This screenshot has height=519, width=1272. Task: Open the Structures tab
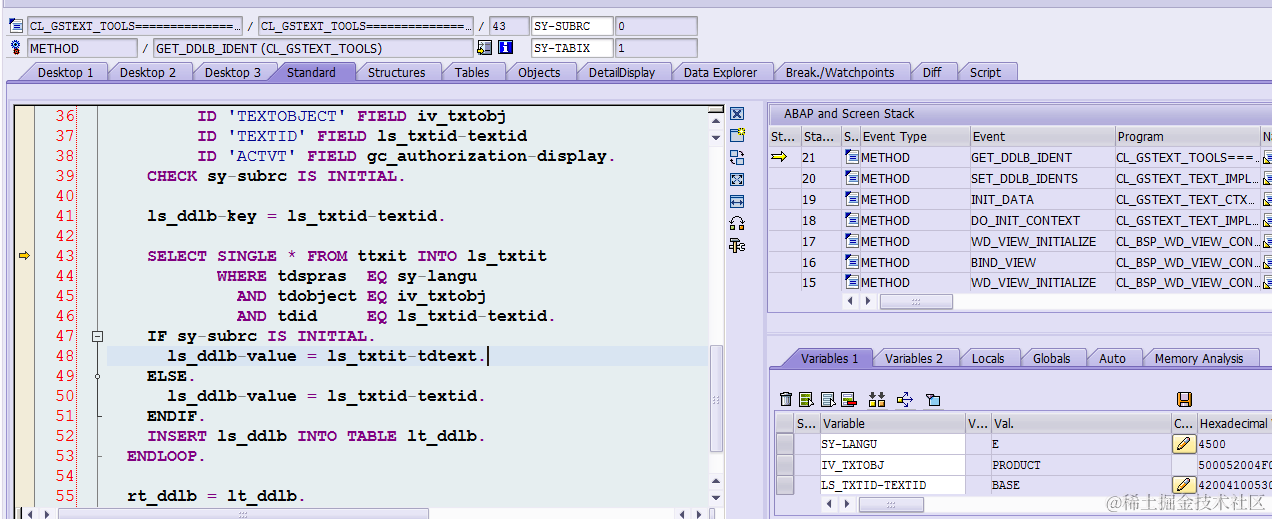click(x=396, y=72)
